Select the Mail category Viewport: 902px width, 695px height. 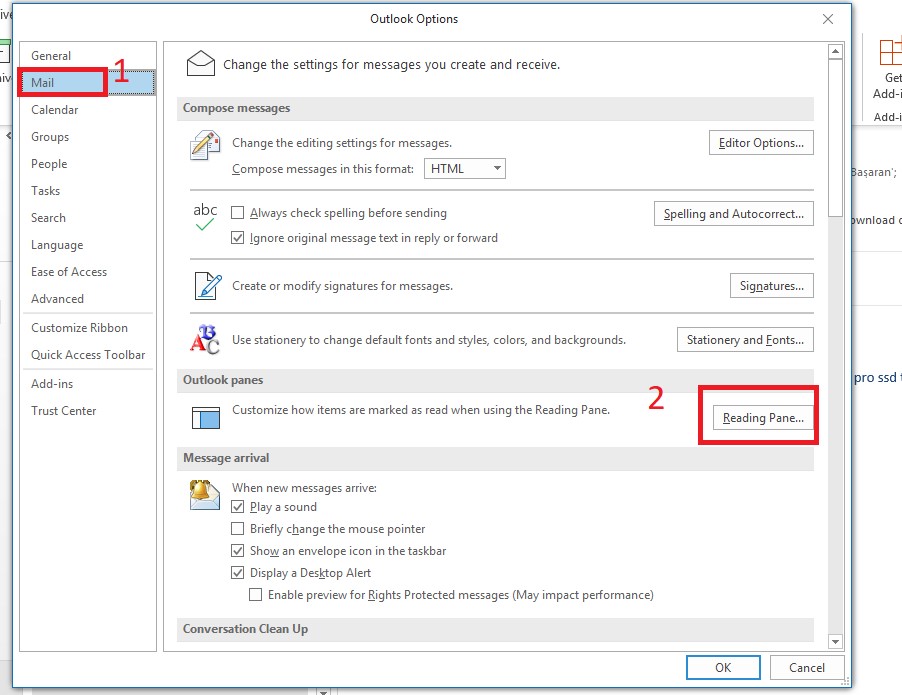point(88,82)
